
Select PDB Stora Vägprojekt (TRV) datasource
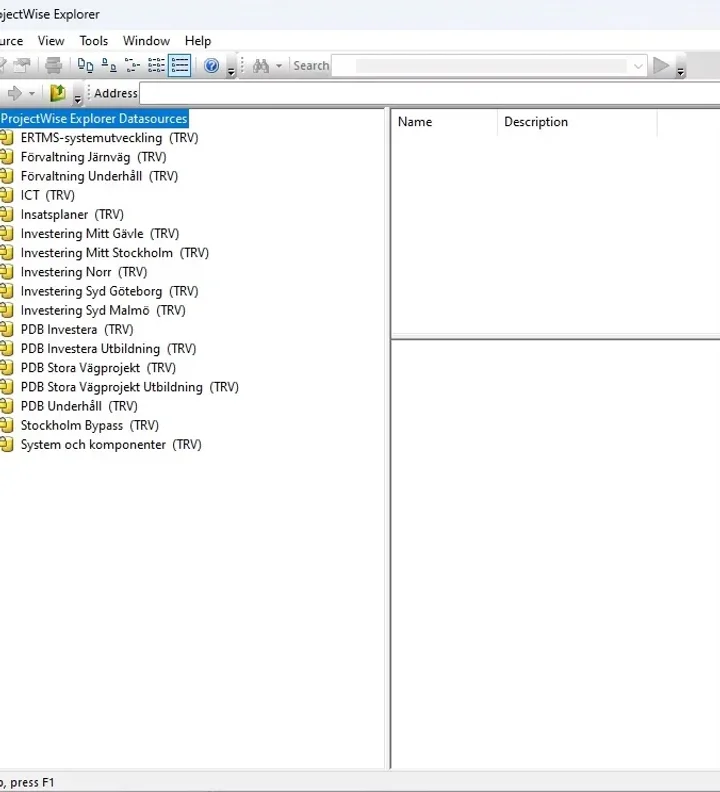[98, 368]
